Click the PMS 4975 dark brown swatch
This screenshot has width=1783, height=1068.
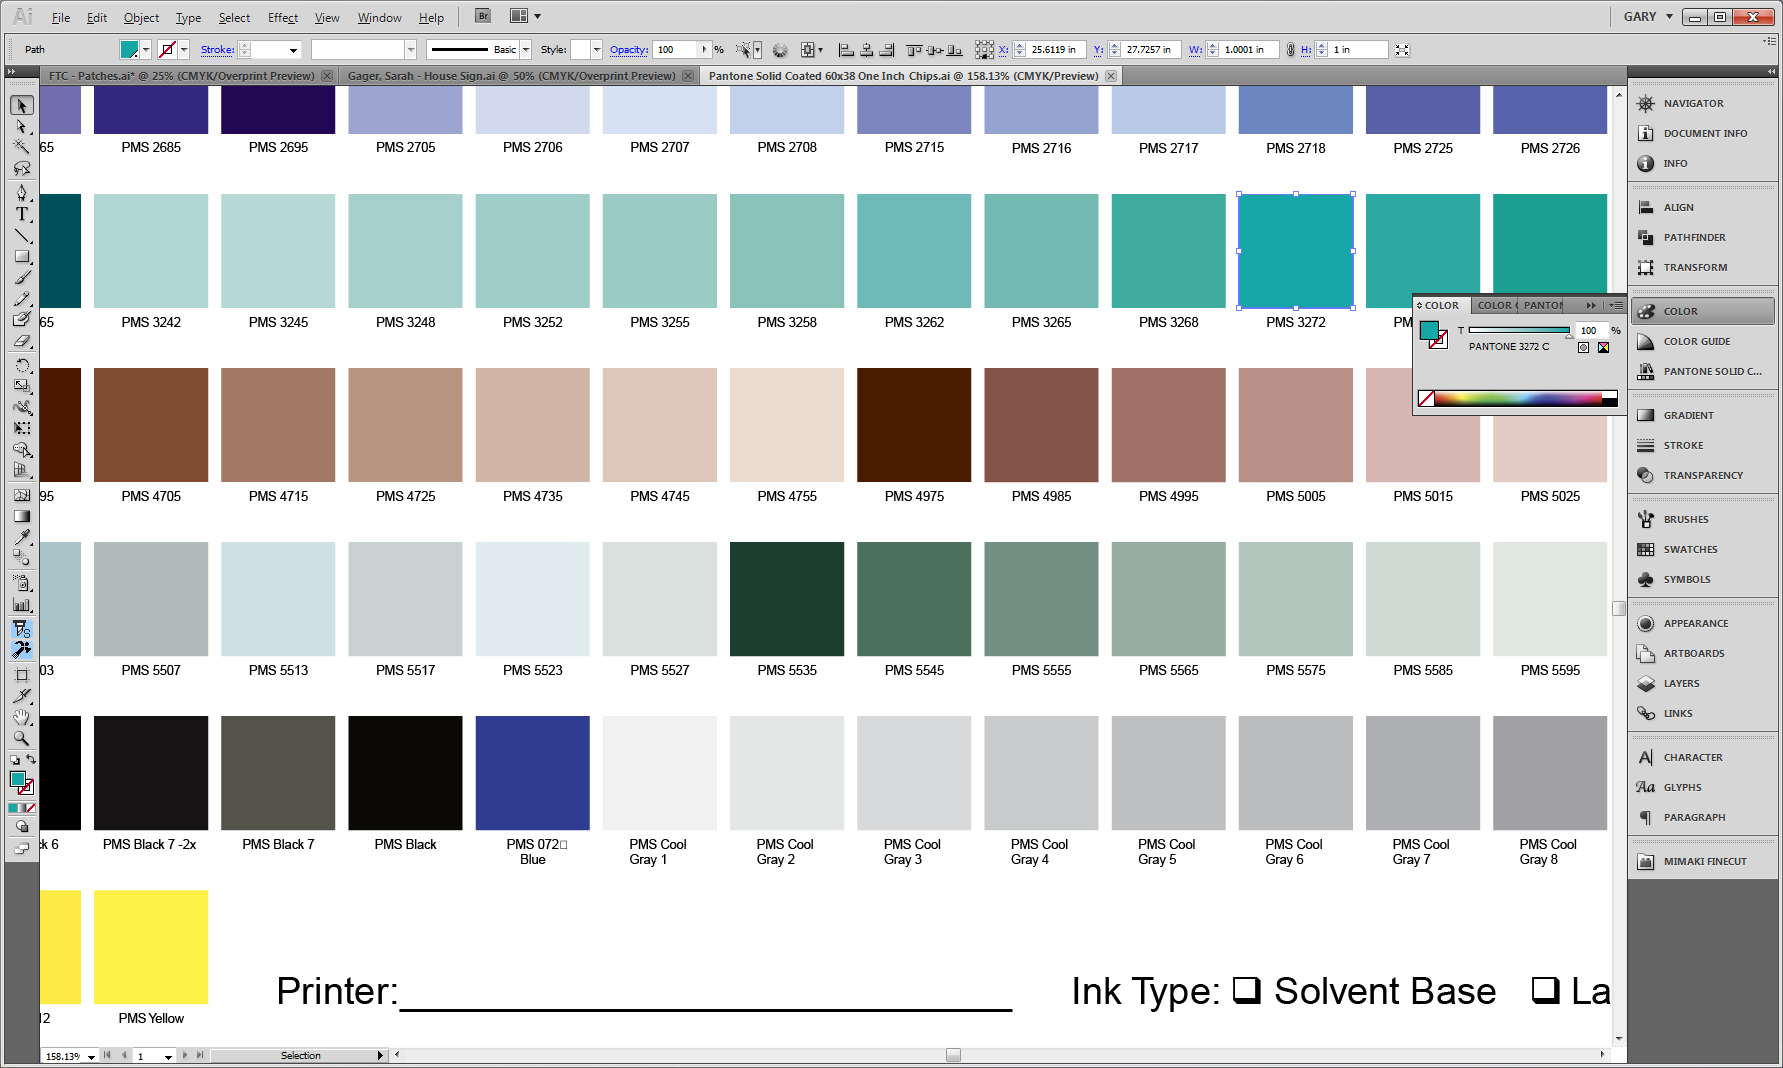(914, 425)
